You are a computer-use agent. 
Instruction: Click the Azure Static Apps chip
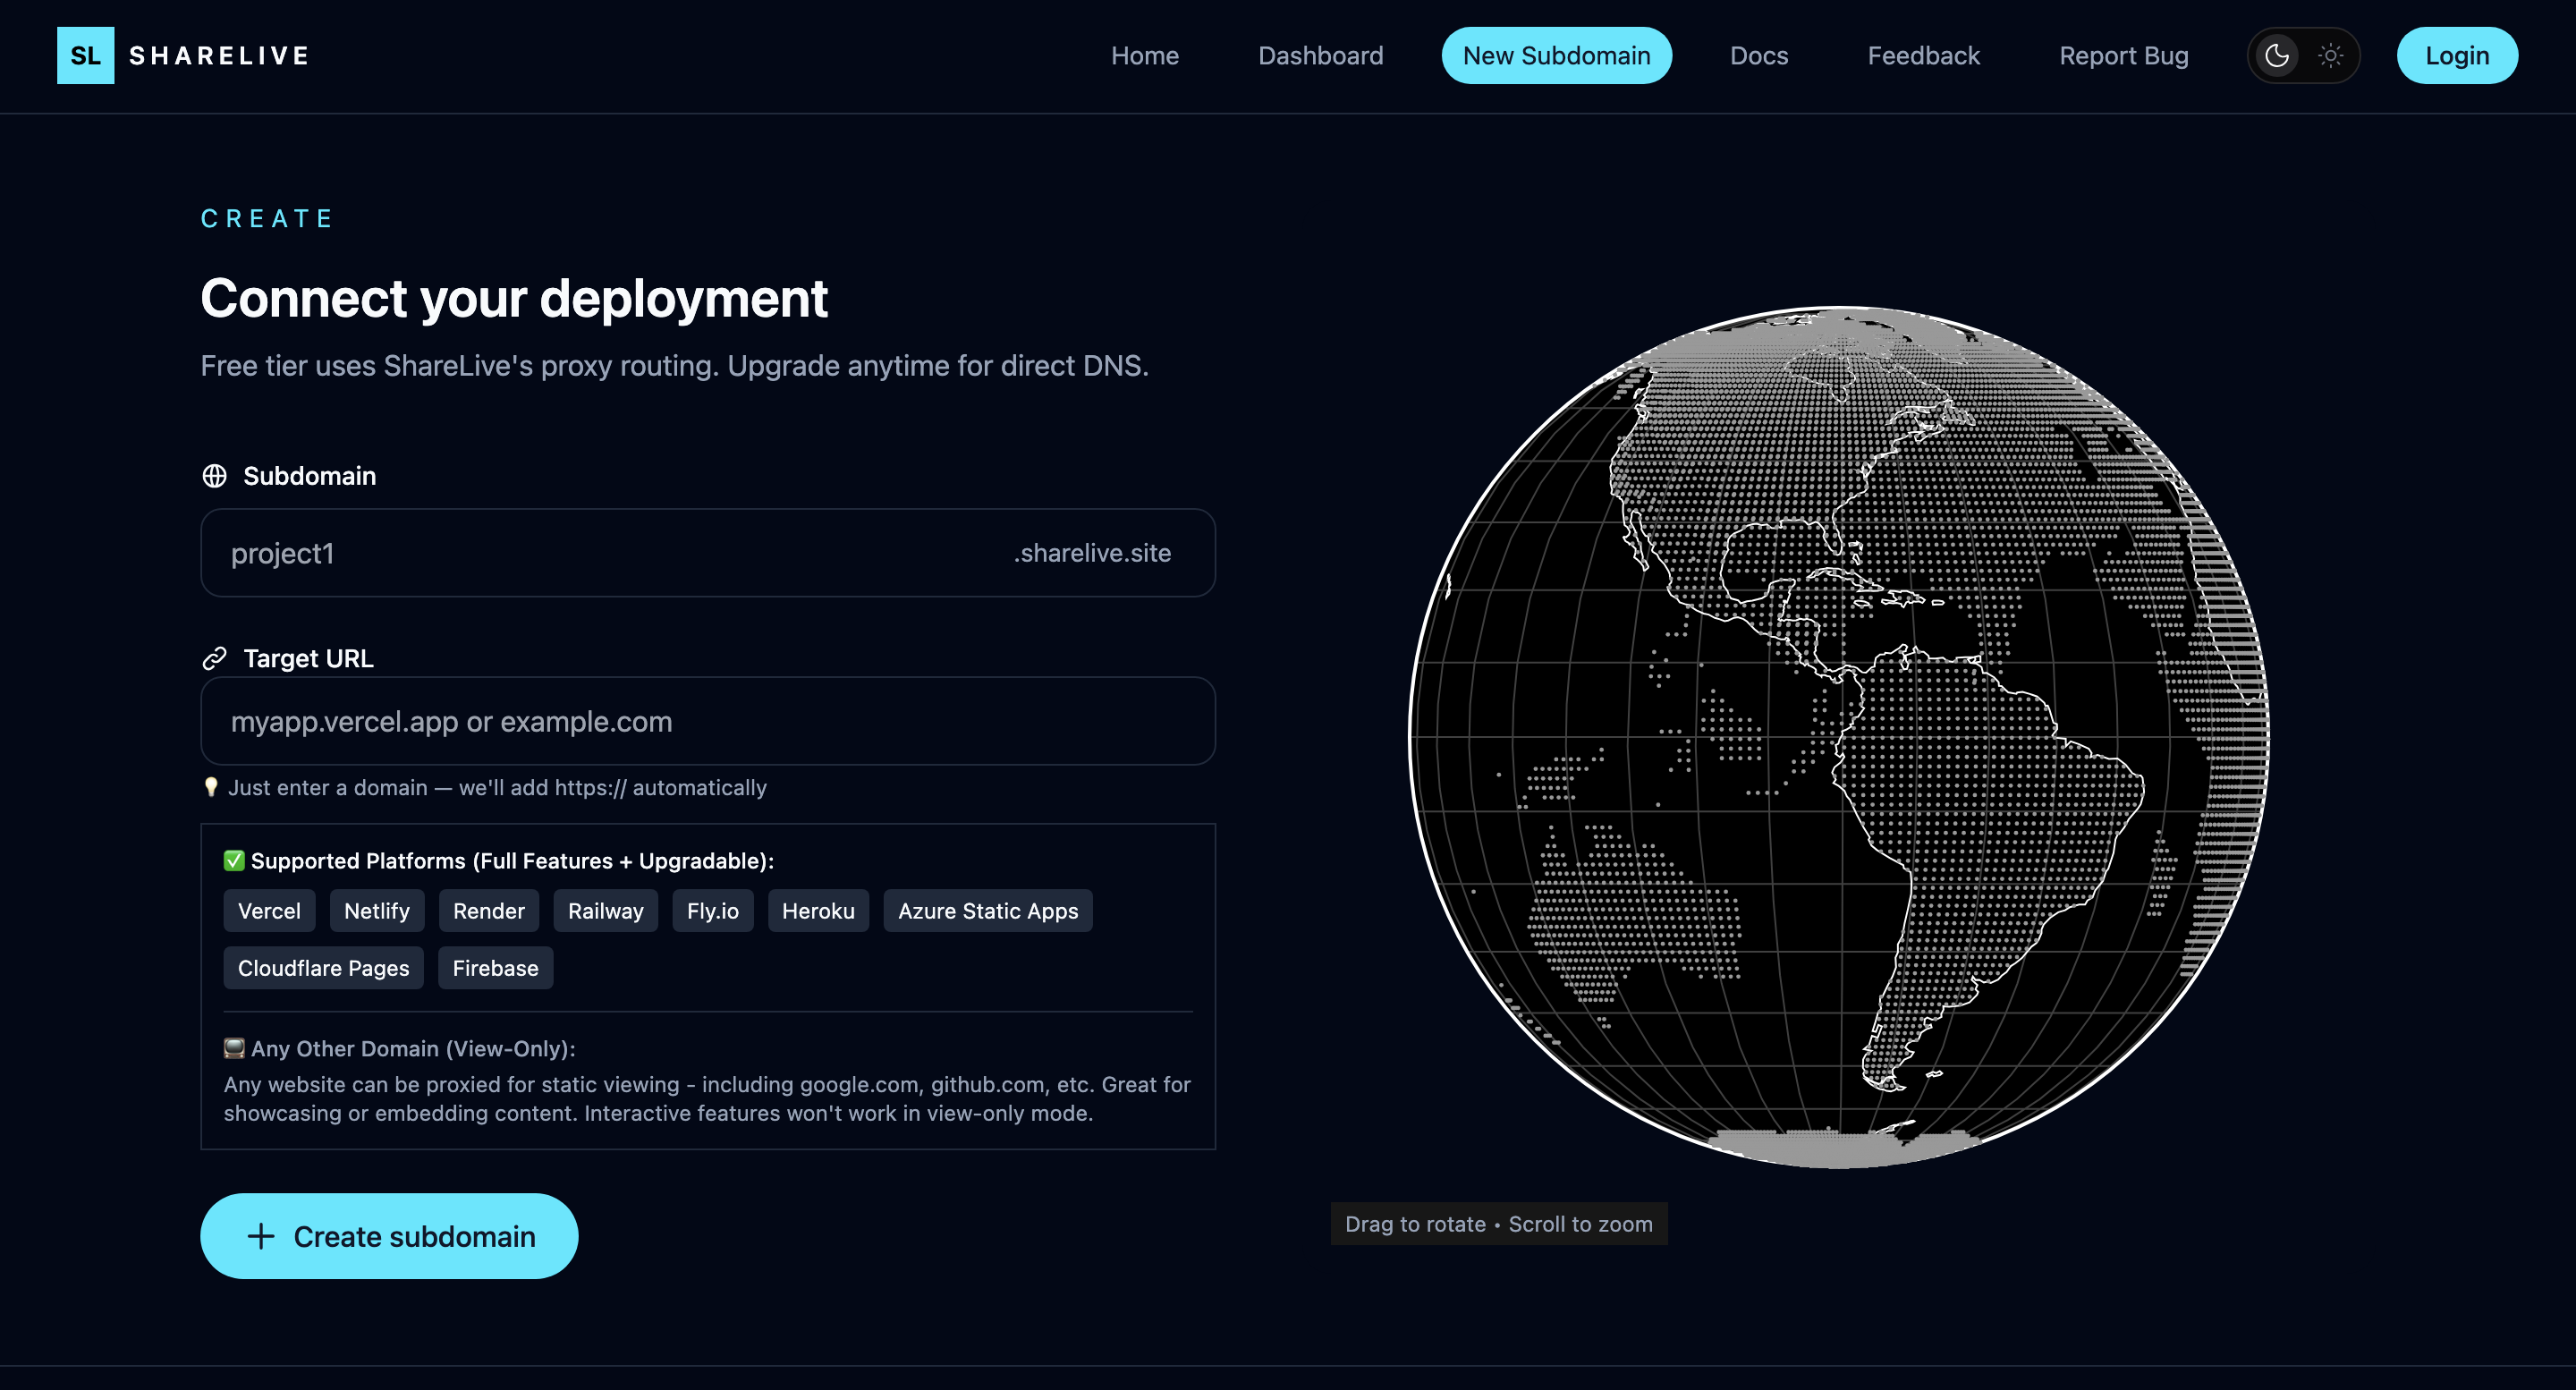click(x=988, y=911)
